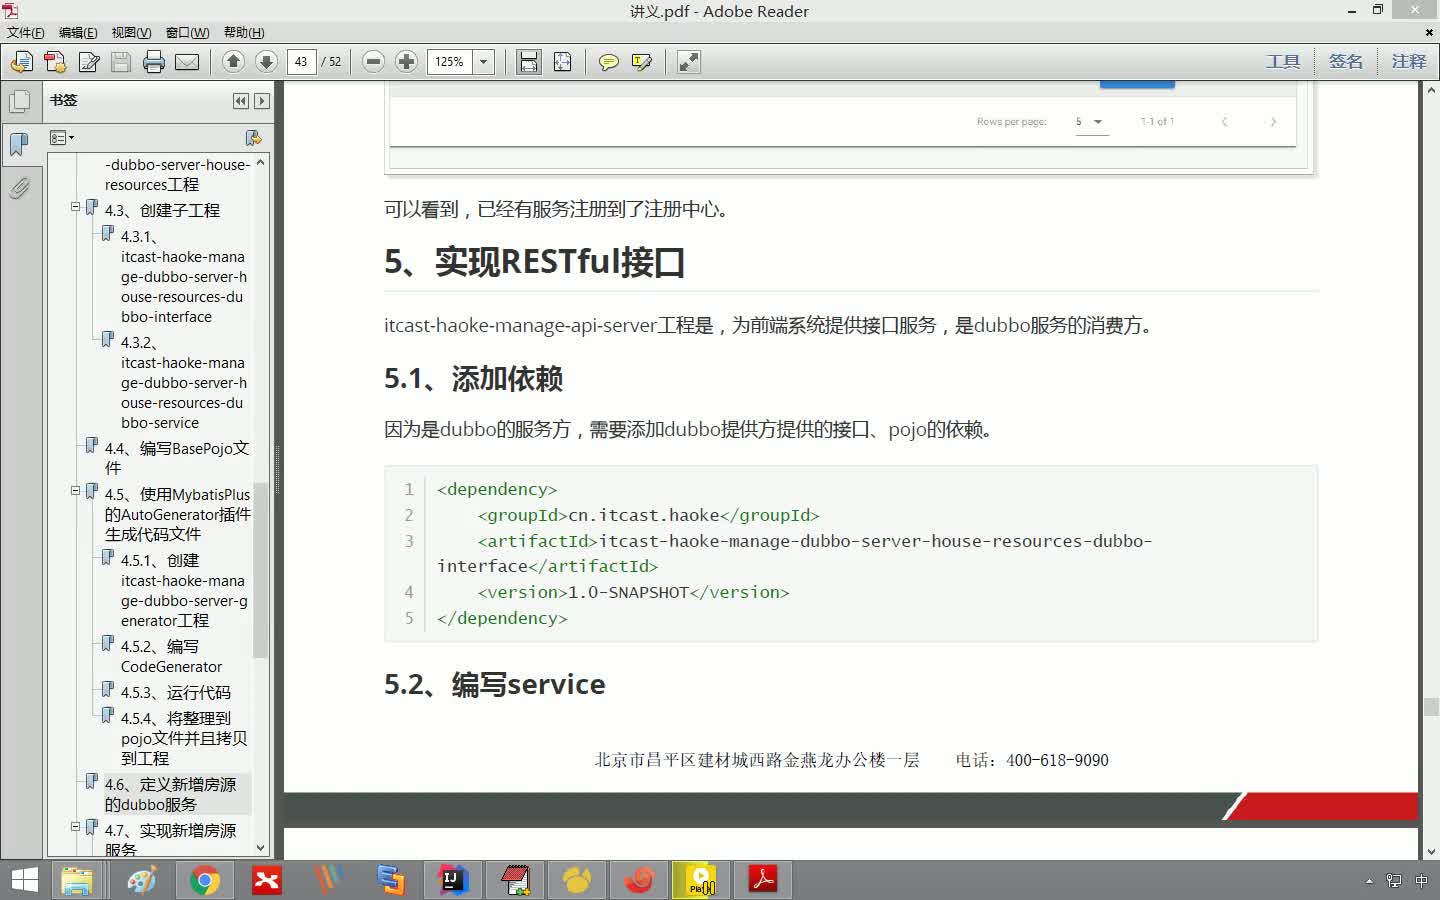Open the 编辑(E) menu
The width and height of the screenshot is (1440, 900).
coord(78,33)
